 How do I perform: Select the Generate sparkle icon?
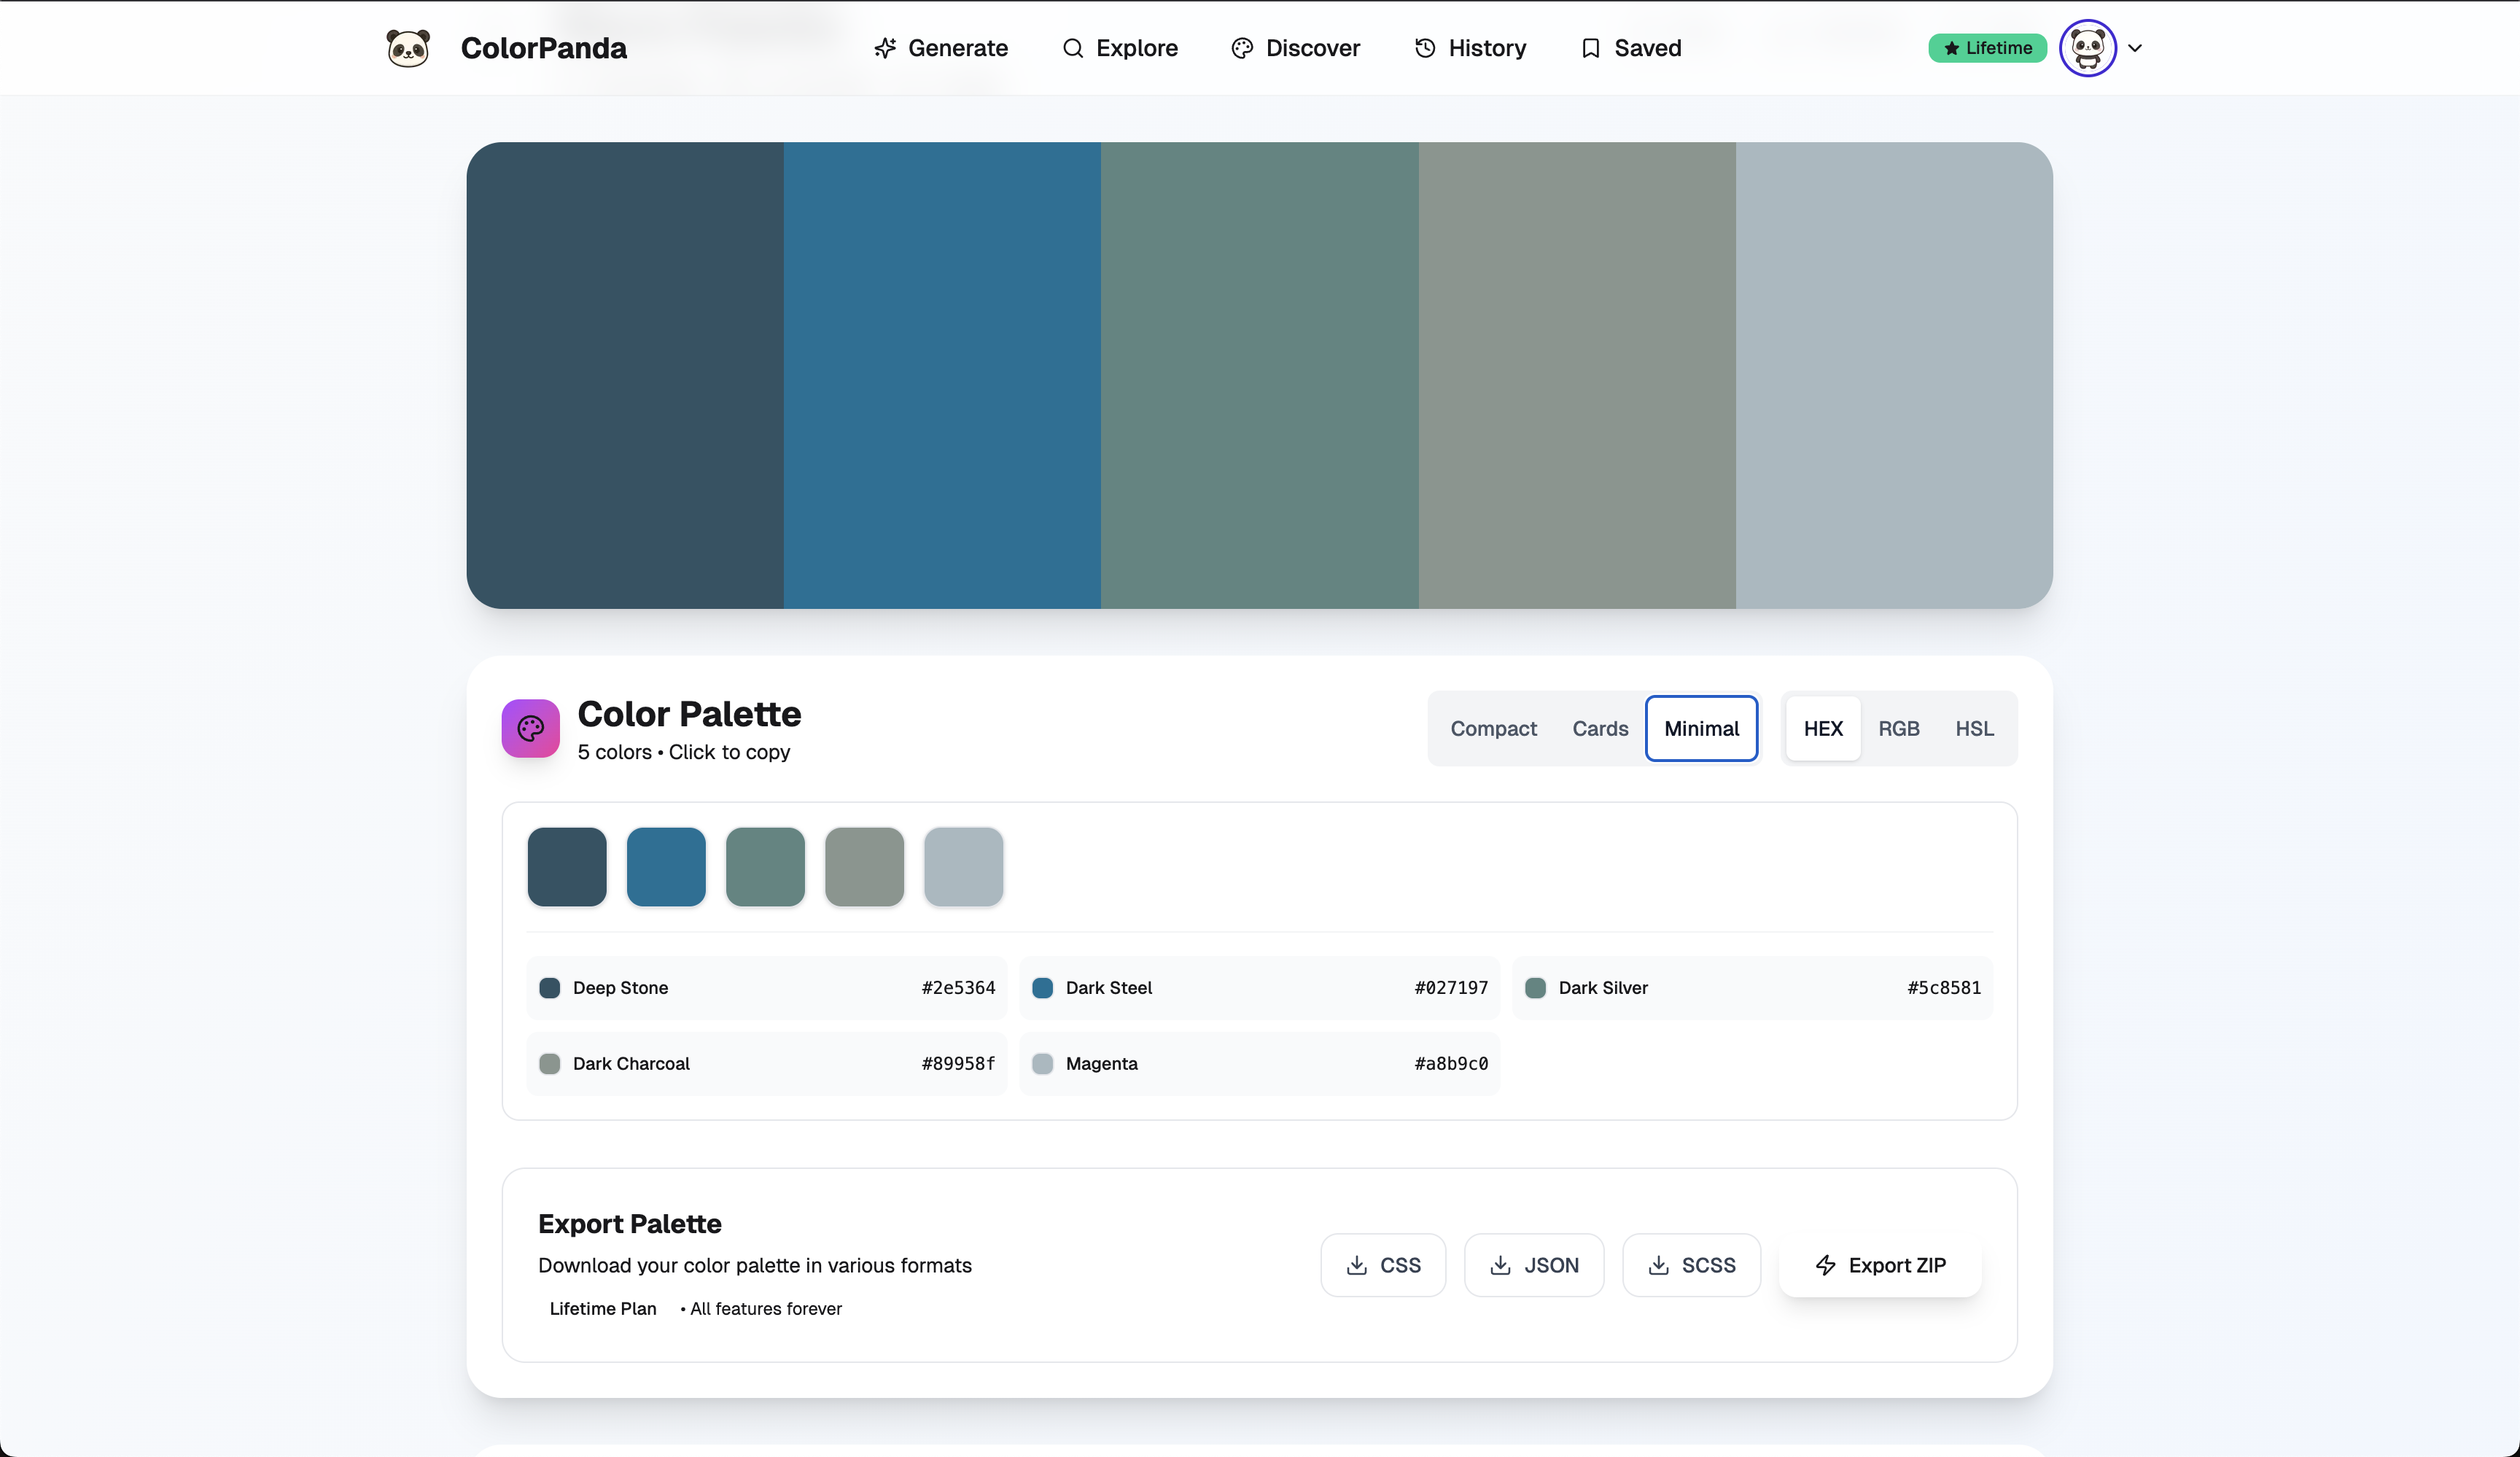tap(885, 47)
